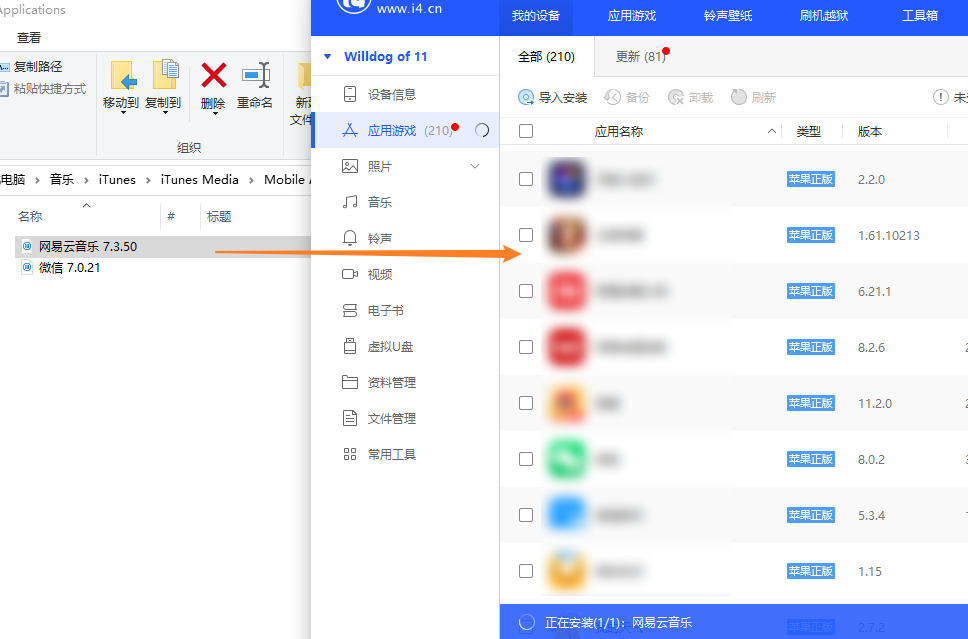Click the Copy to (复制到) icon
Screen dimensions: 968x639
tap(164, 76)
